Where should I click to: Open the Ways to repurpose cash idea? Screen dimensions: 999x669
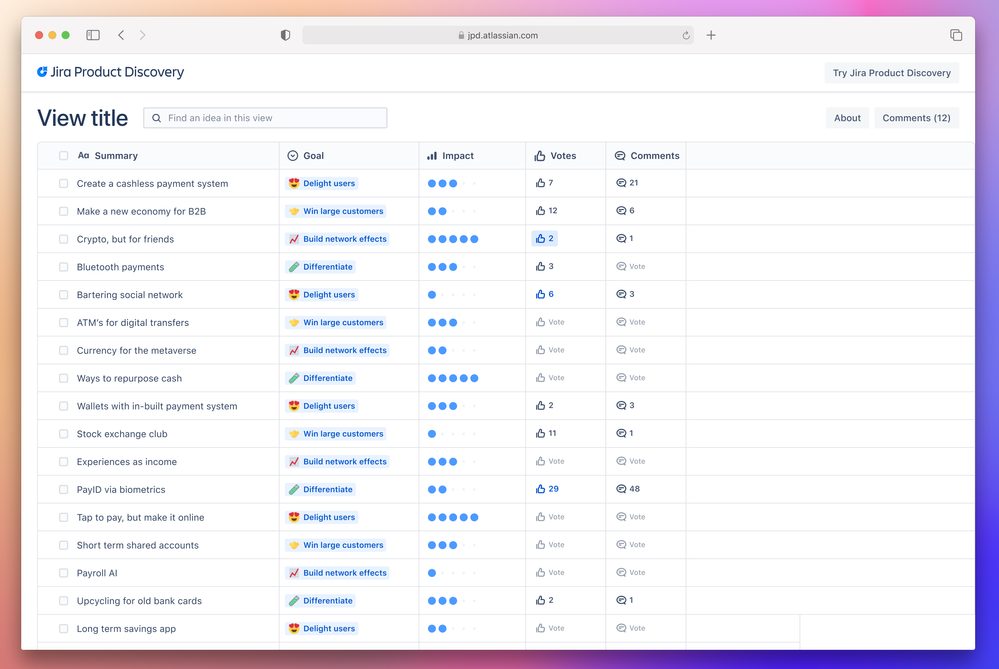[129, 378]
